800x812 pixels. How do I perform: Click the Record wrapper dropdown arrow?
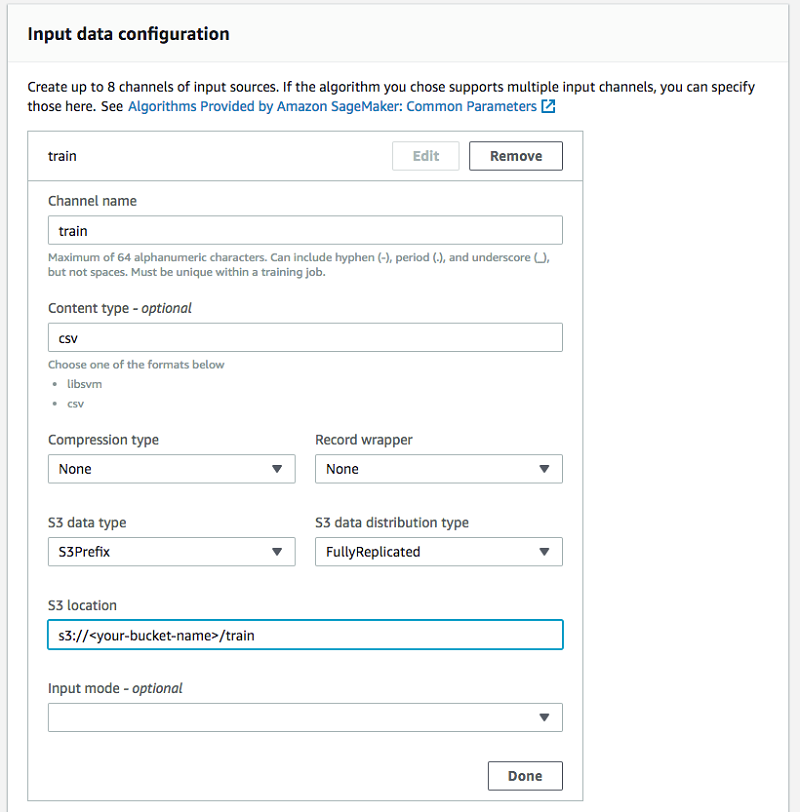544,469
